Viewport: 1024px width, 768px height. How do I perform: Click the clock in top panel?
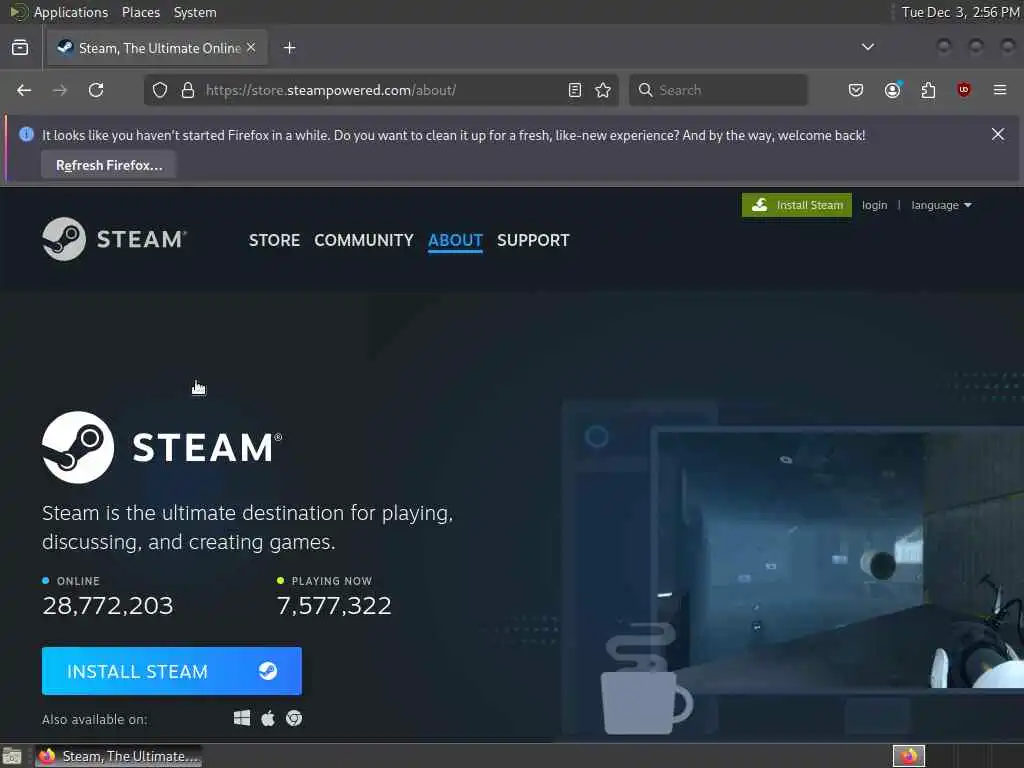point(960,12)
